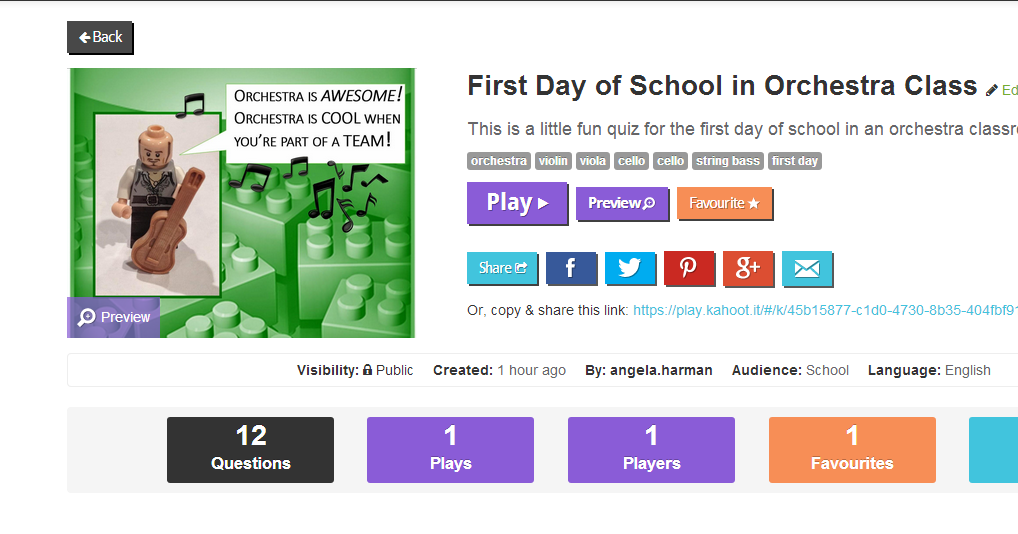Image resolution: width=1018 pixels, height=534 pixels.
Task: Select the 'orchestra' tag
Action: pyautogui.click(x=498, y=161)
